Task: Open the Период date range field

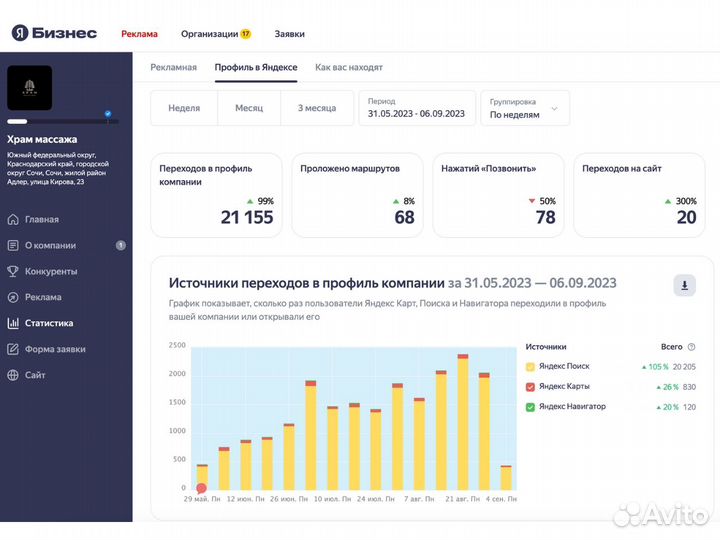Action: [416, 108]
